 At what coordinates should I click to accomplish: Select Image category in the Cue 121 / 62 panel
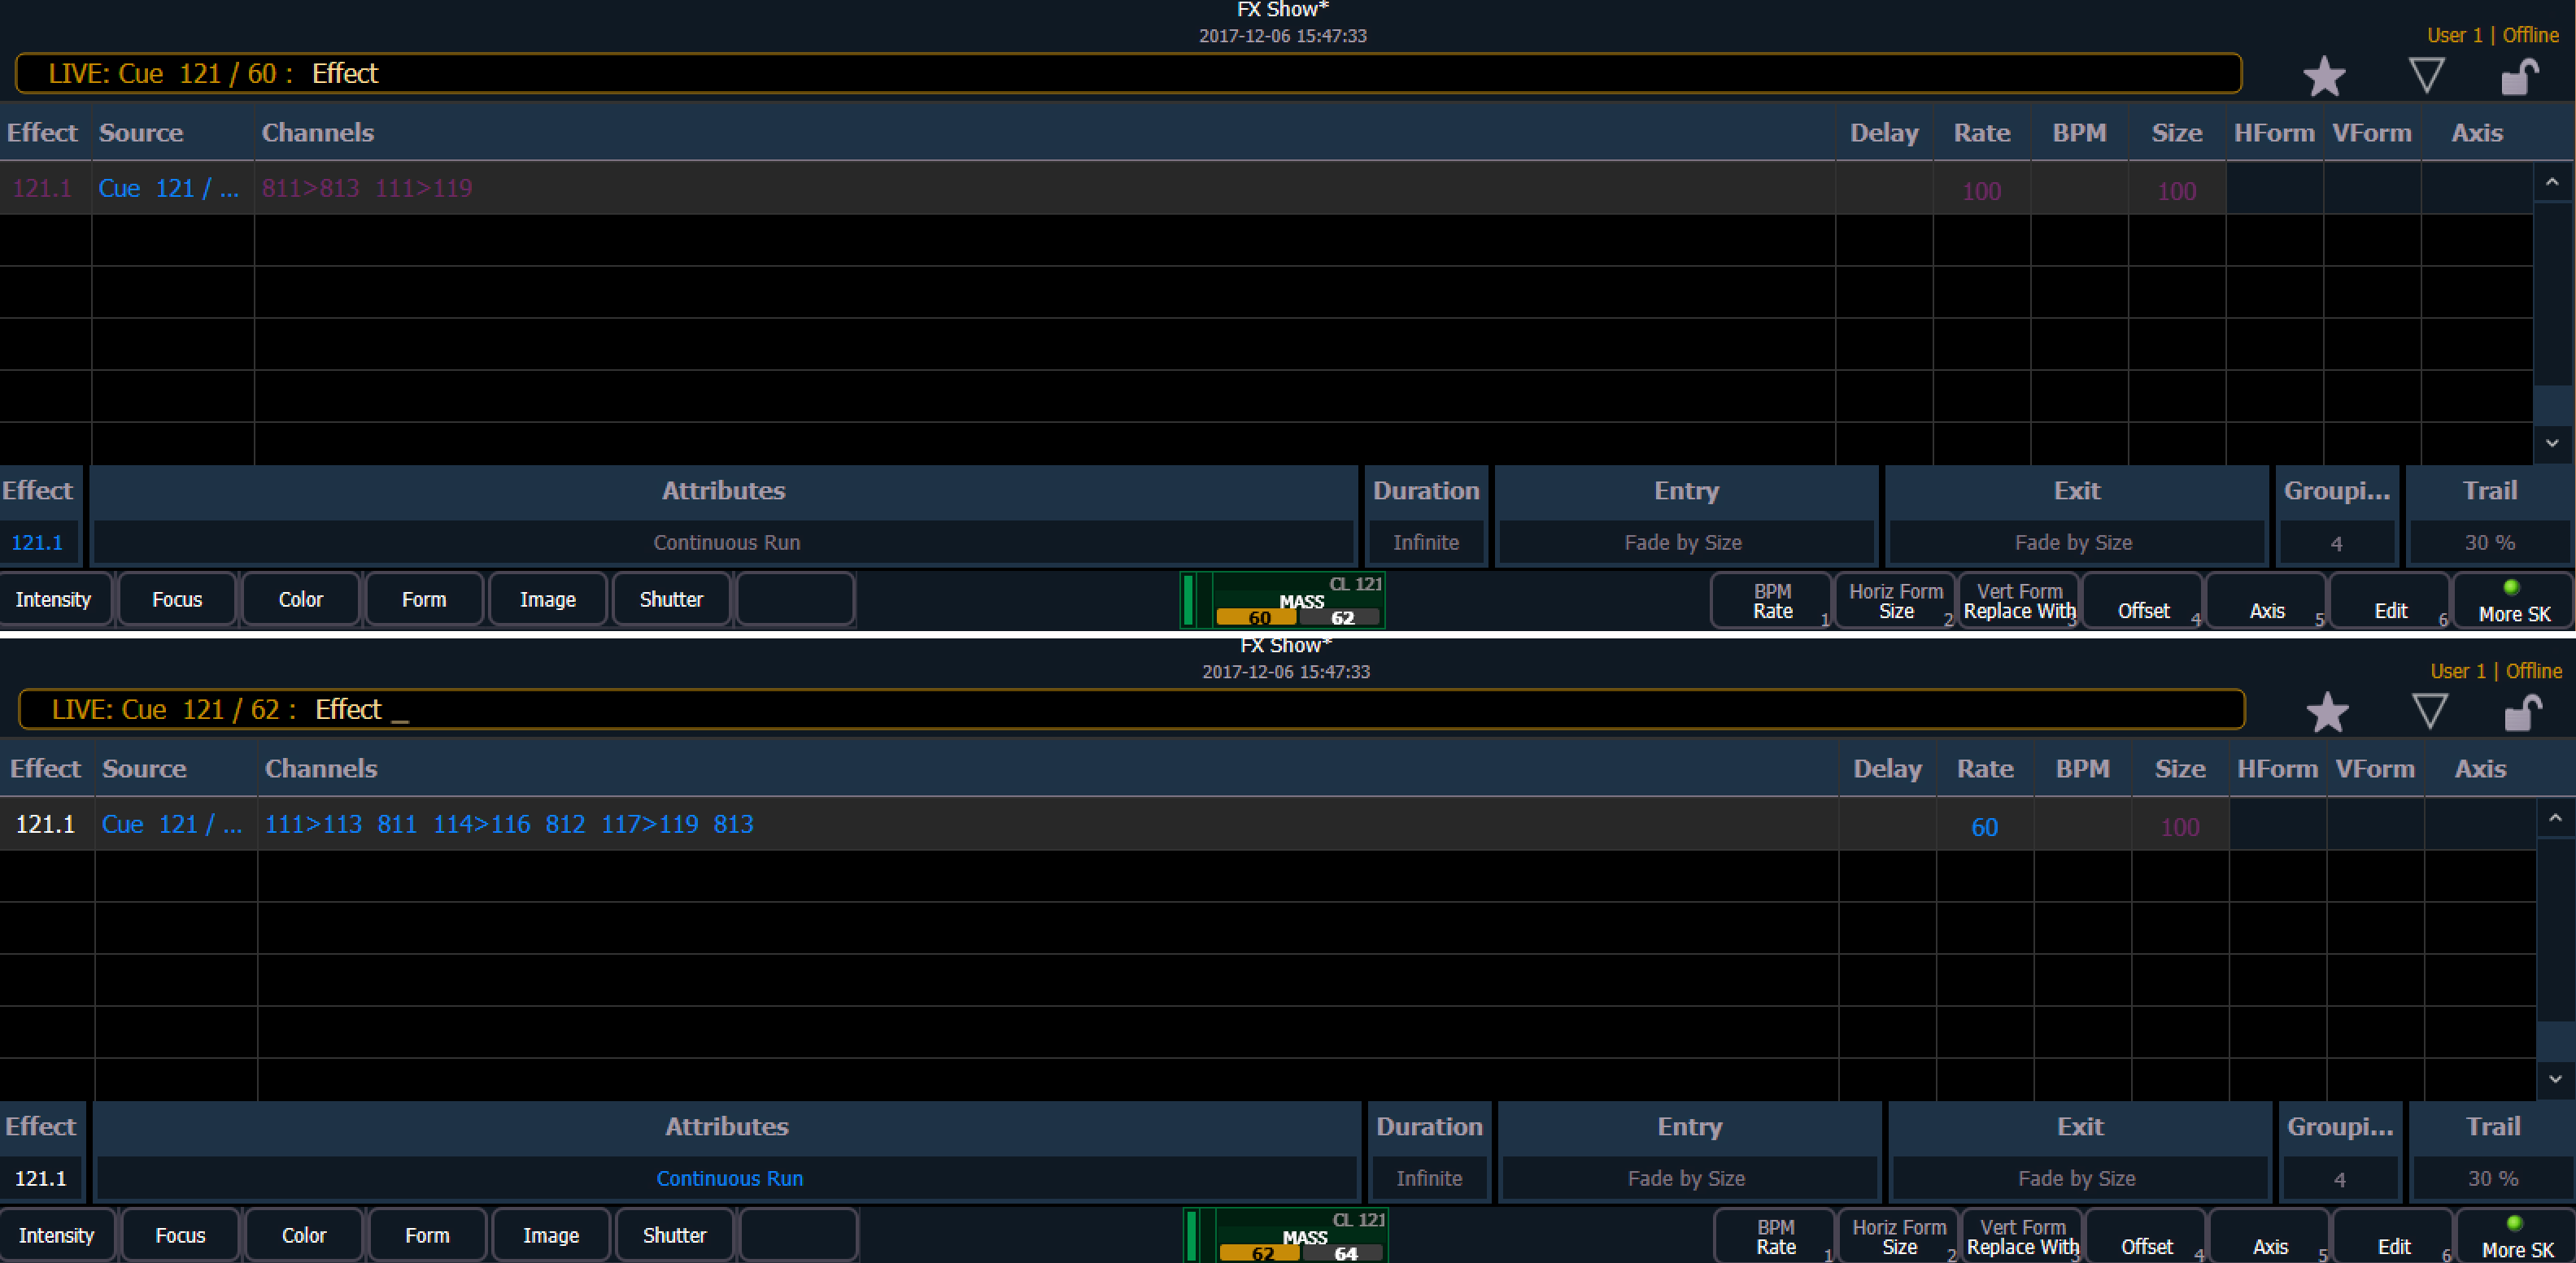[551, 1236]
